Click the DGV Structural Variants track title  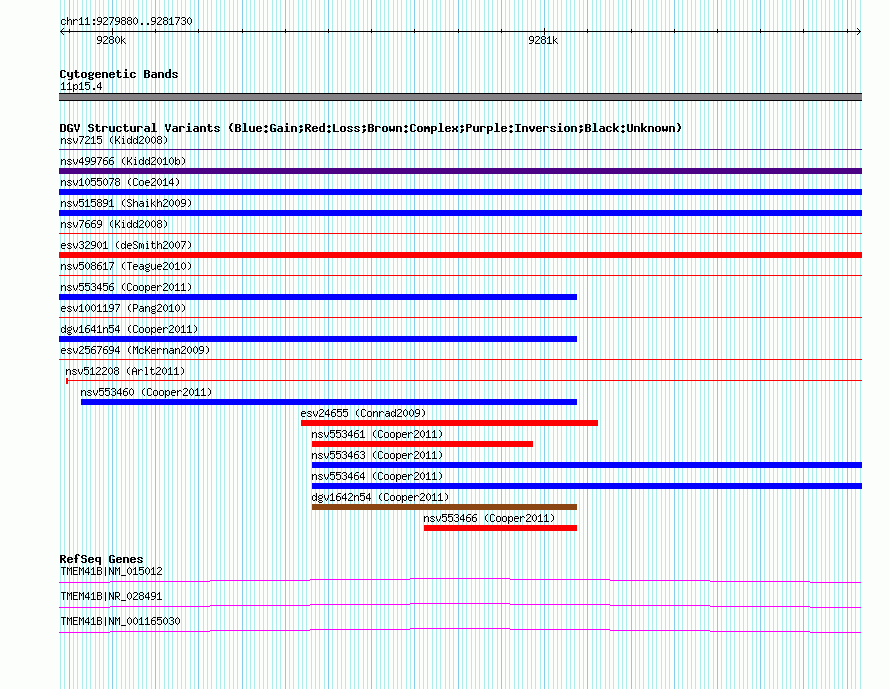tap(371, 128)
